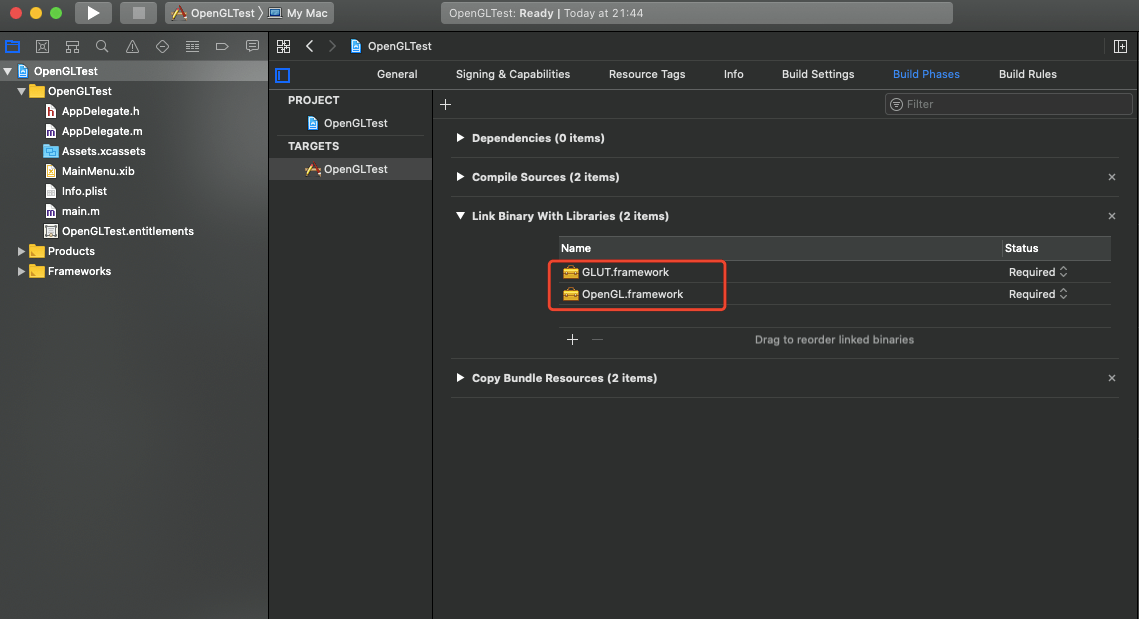Change OpenGL.framework Required status
Viewport: 1139px width, 619px height.
click(1038, 294)
